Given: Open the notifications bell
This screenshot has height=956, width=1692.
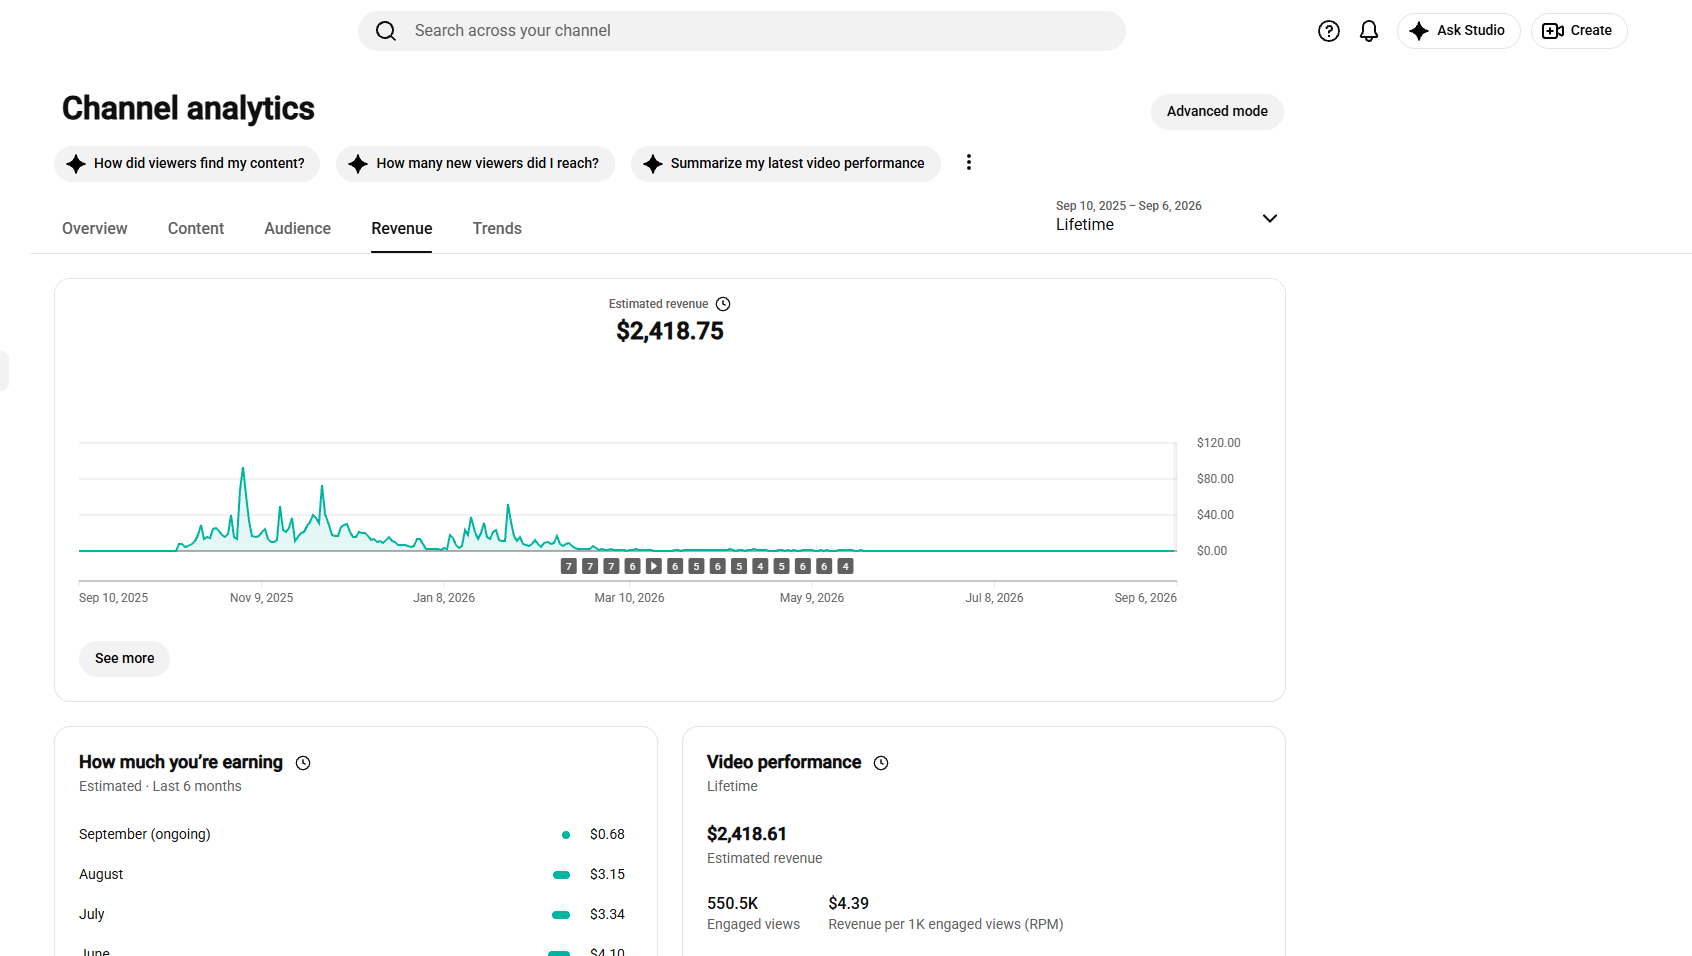Looking at the screenshot, I should point(1369,31).
